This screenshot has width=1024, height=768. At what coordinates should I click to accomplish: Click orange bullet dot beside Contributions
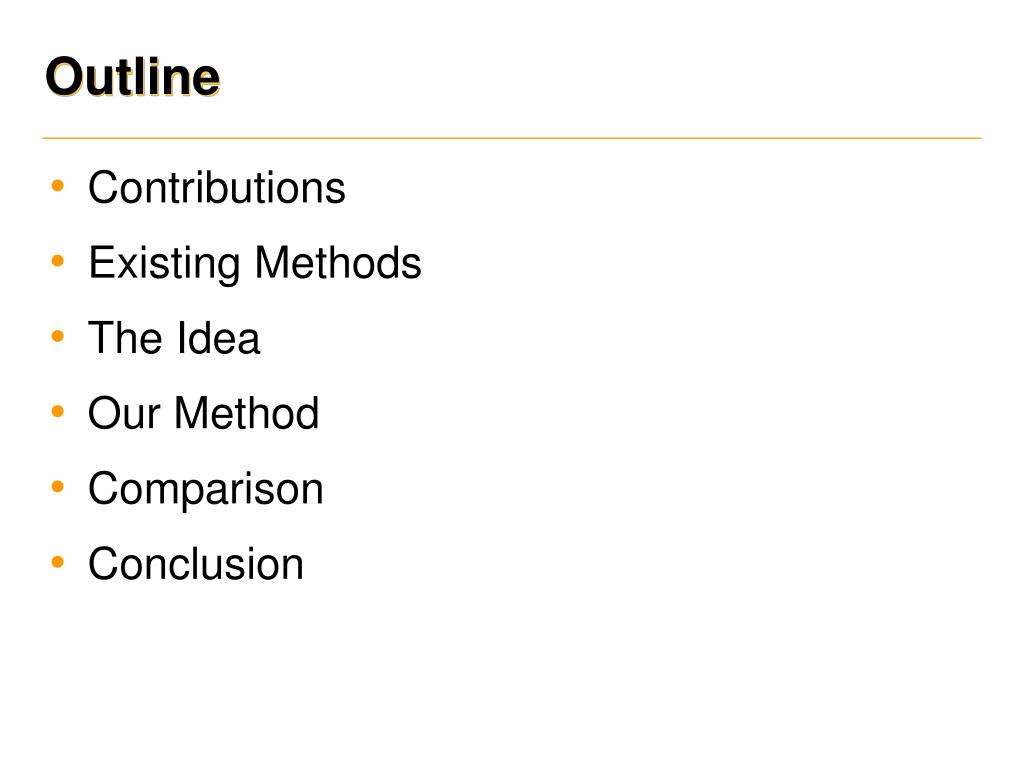pos(57,186)
